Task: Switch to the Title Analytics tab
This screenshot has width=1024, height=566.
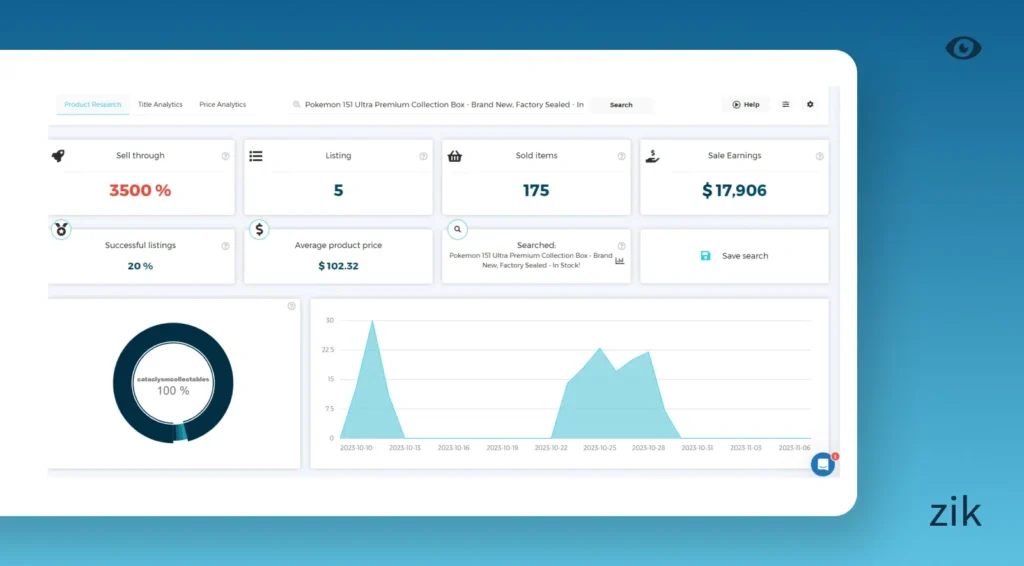Action: tap(160, 104)
